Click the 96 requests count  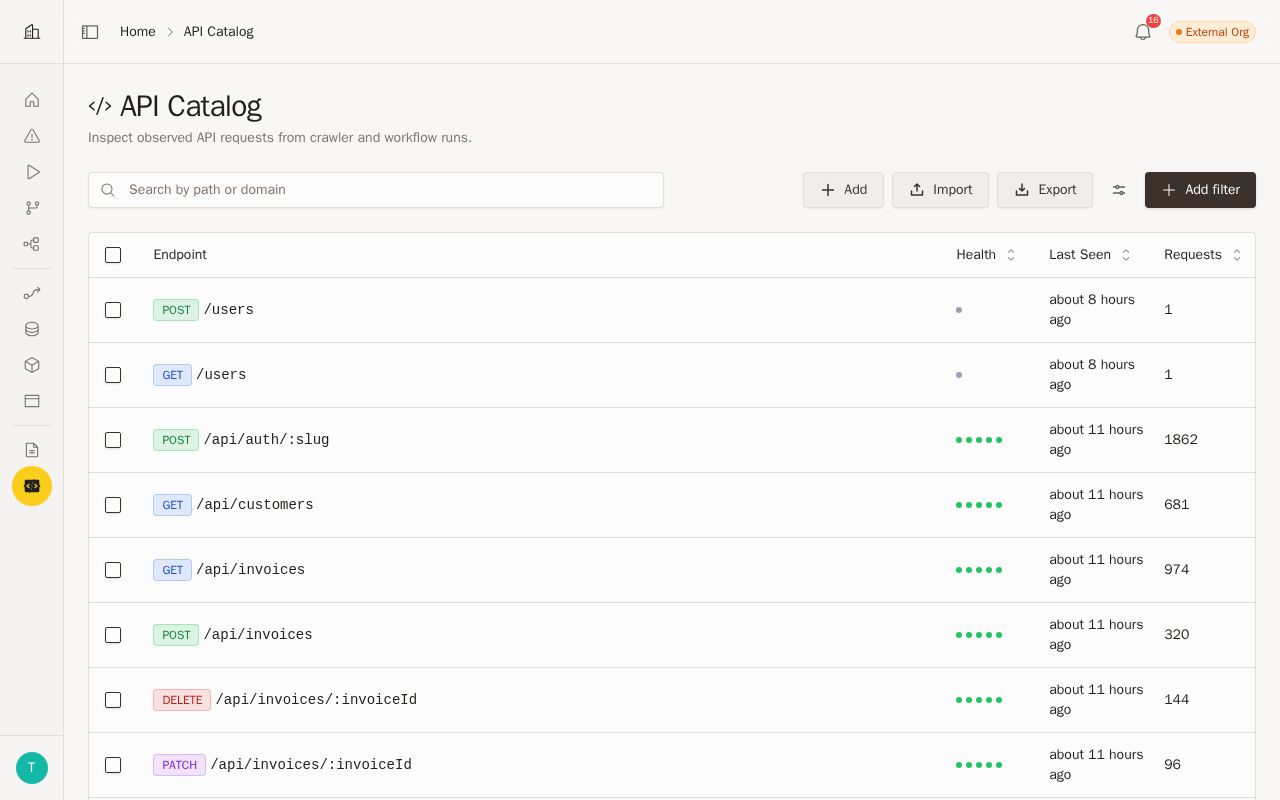[1172, 765]
